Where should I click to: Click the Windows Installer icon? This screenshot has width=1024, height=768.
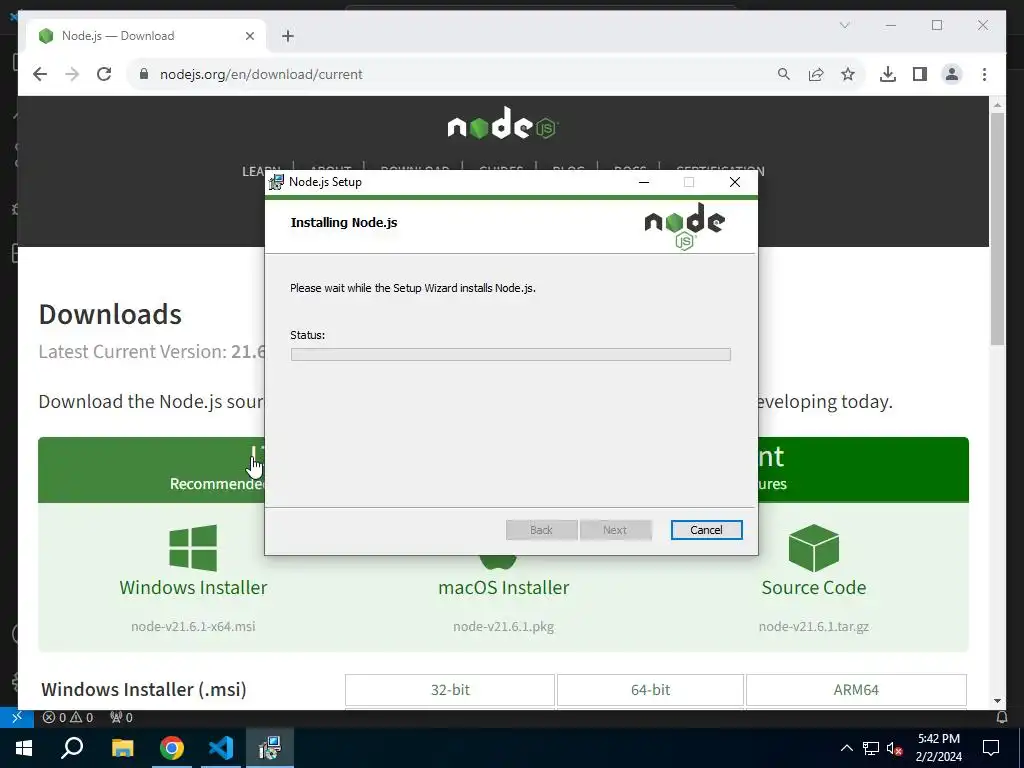coord(193,548)
